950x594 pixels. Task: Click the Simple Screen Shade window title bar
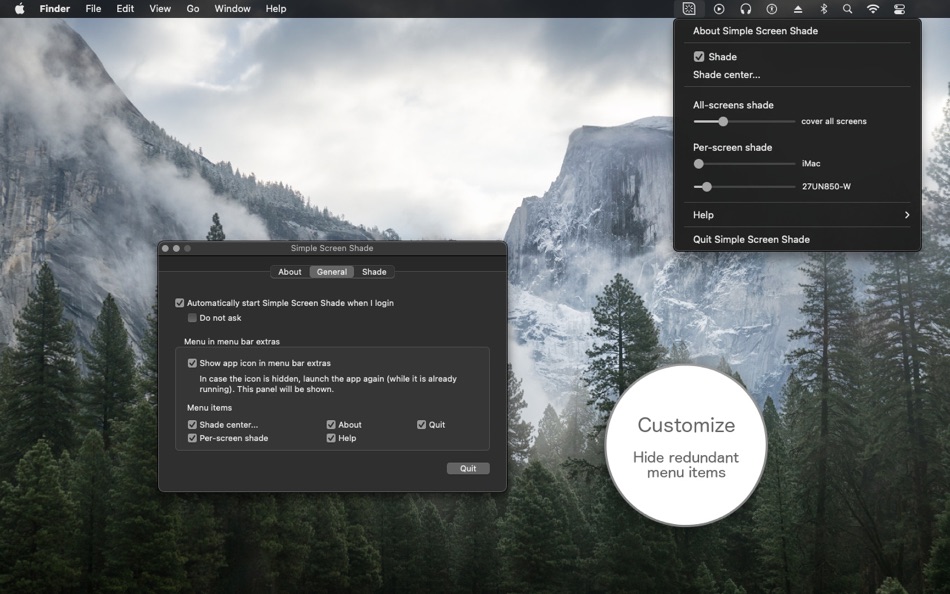(332, 248)
